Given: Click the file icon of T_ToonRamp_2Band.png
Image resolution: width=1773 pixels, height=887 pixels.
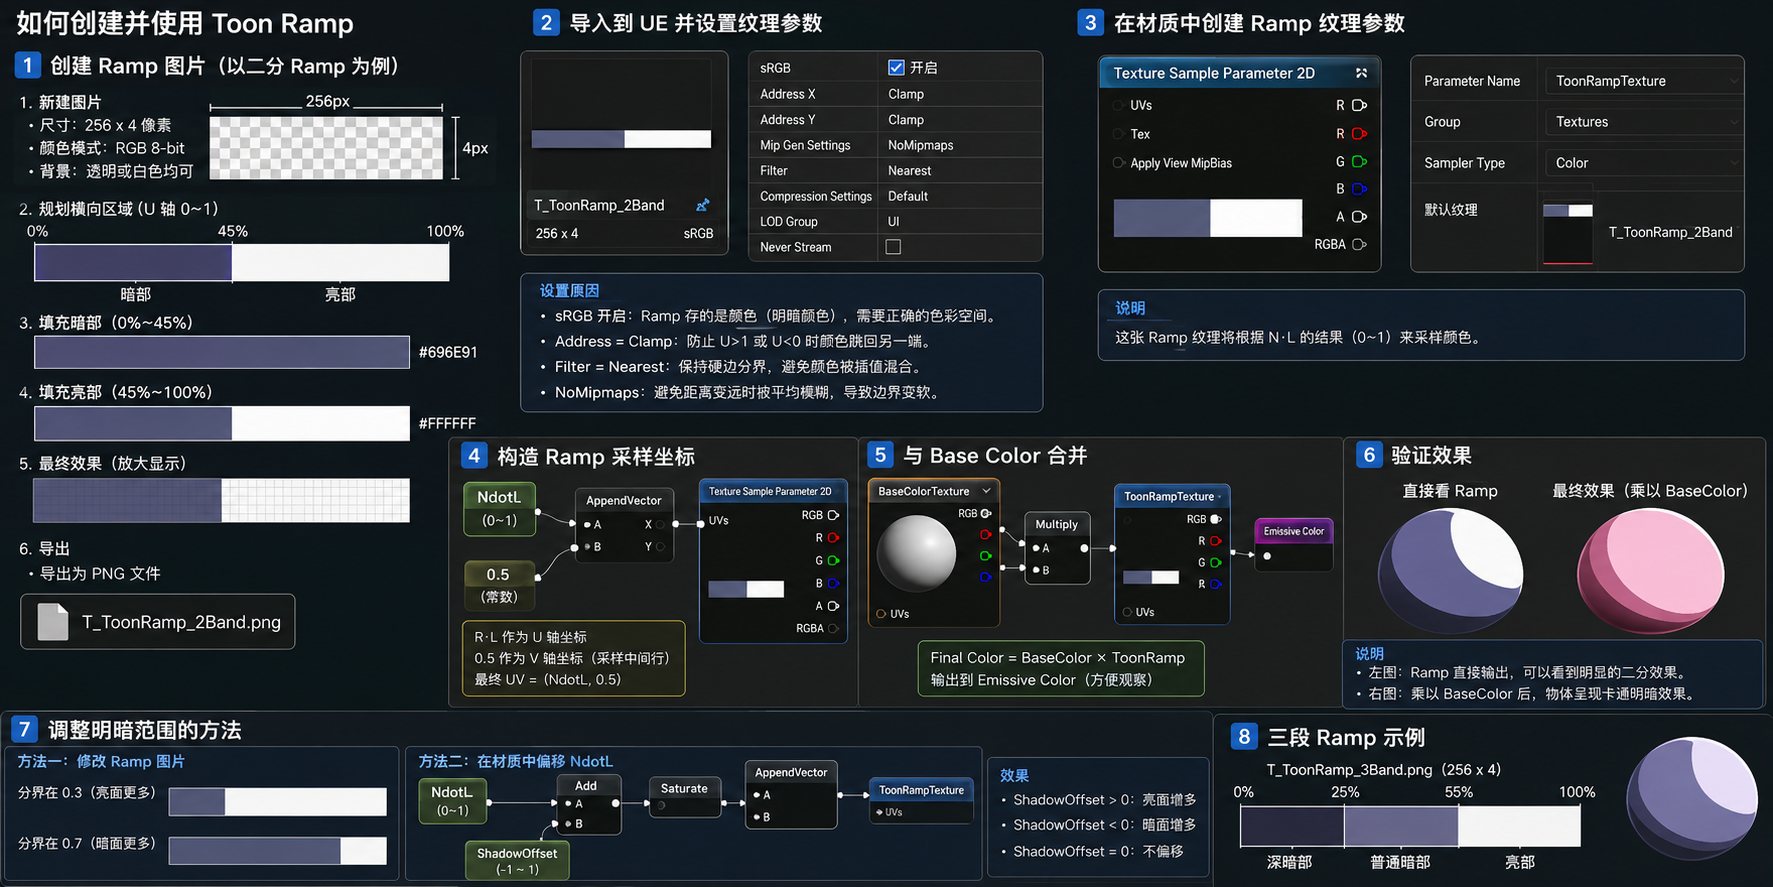Looking at the screenshot, I should 53,621.
